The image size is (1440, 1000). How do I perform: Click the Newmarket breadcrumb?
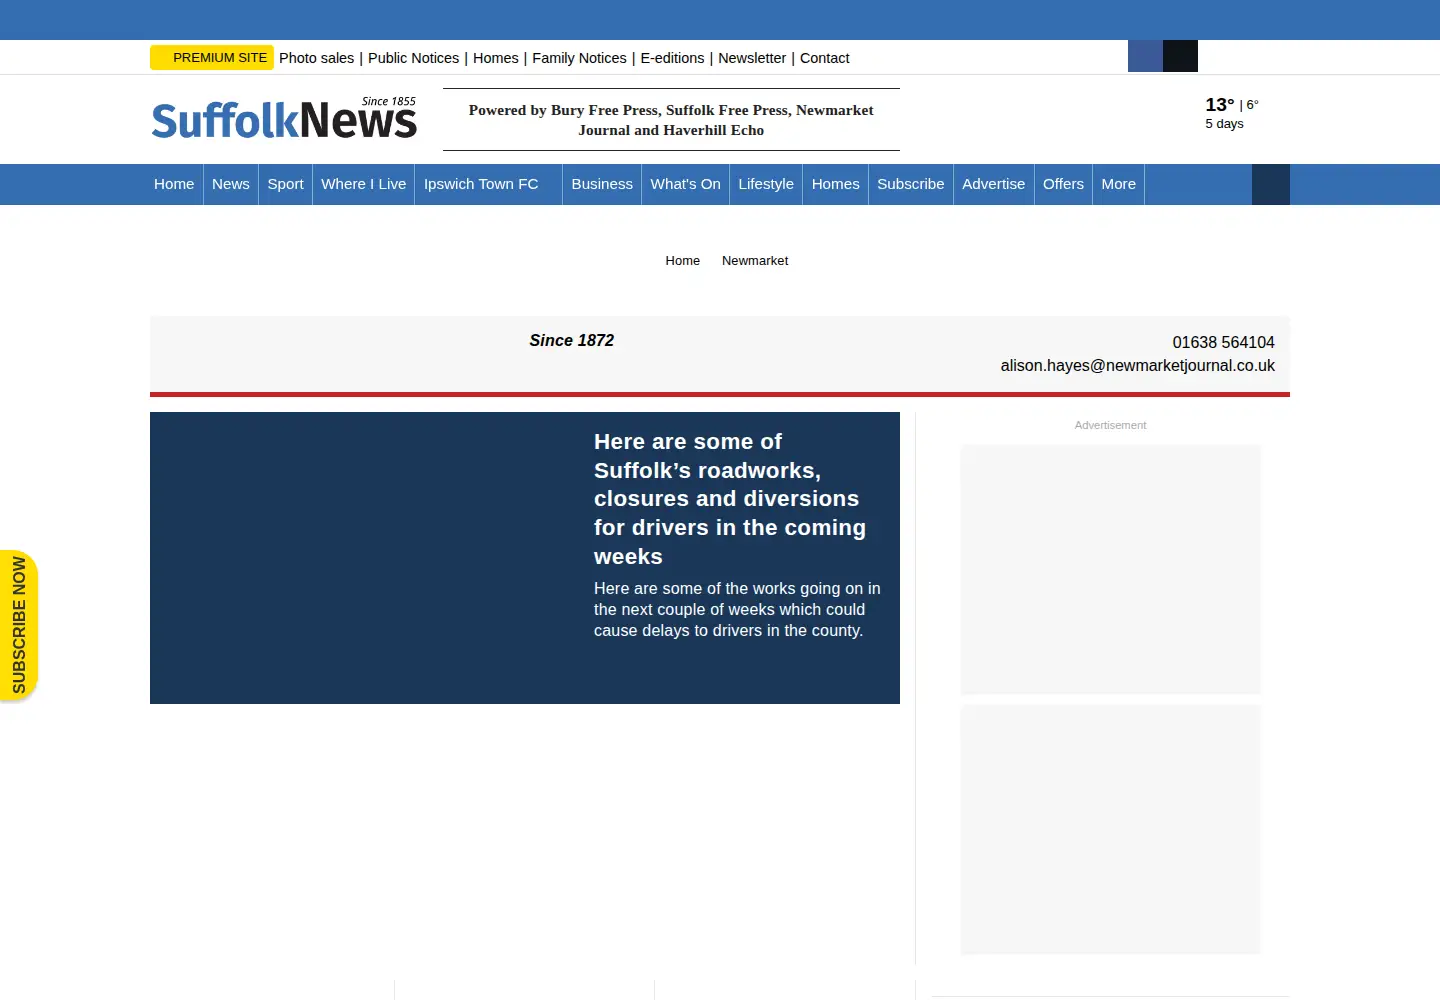755,261
